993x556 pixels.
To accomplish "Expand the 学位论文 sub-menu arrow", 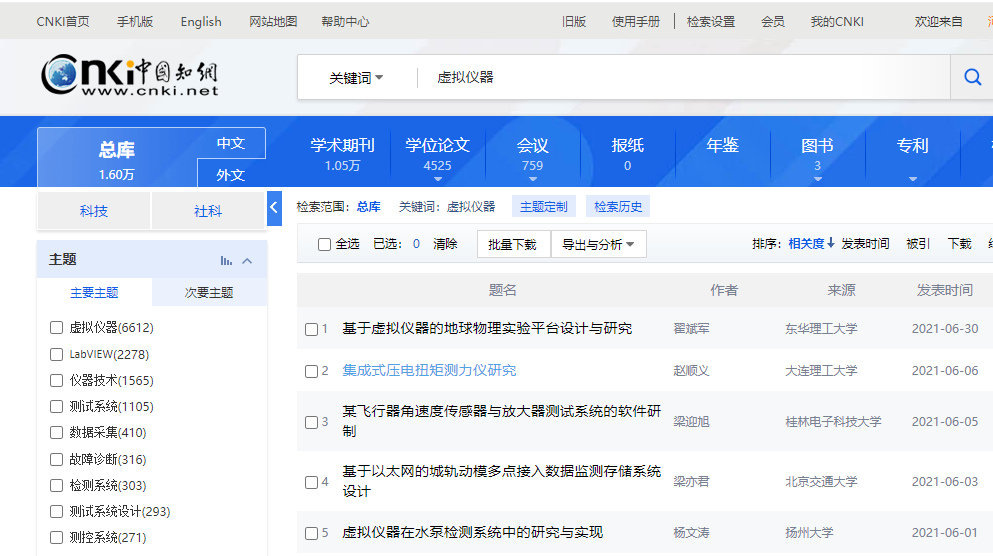I will 438,179.
